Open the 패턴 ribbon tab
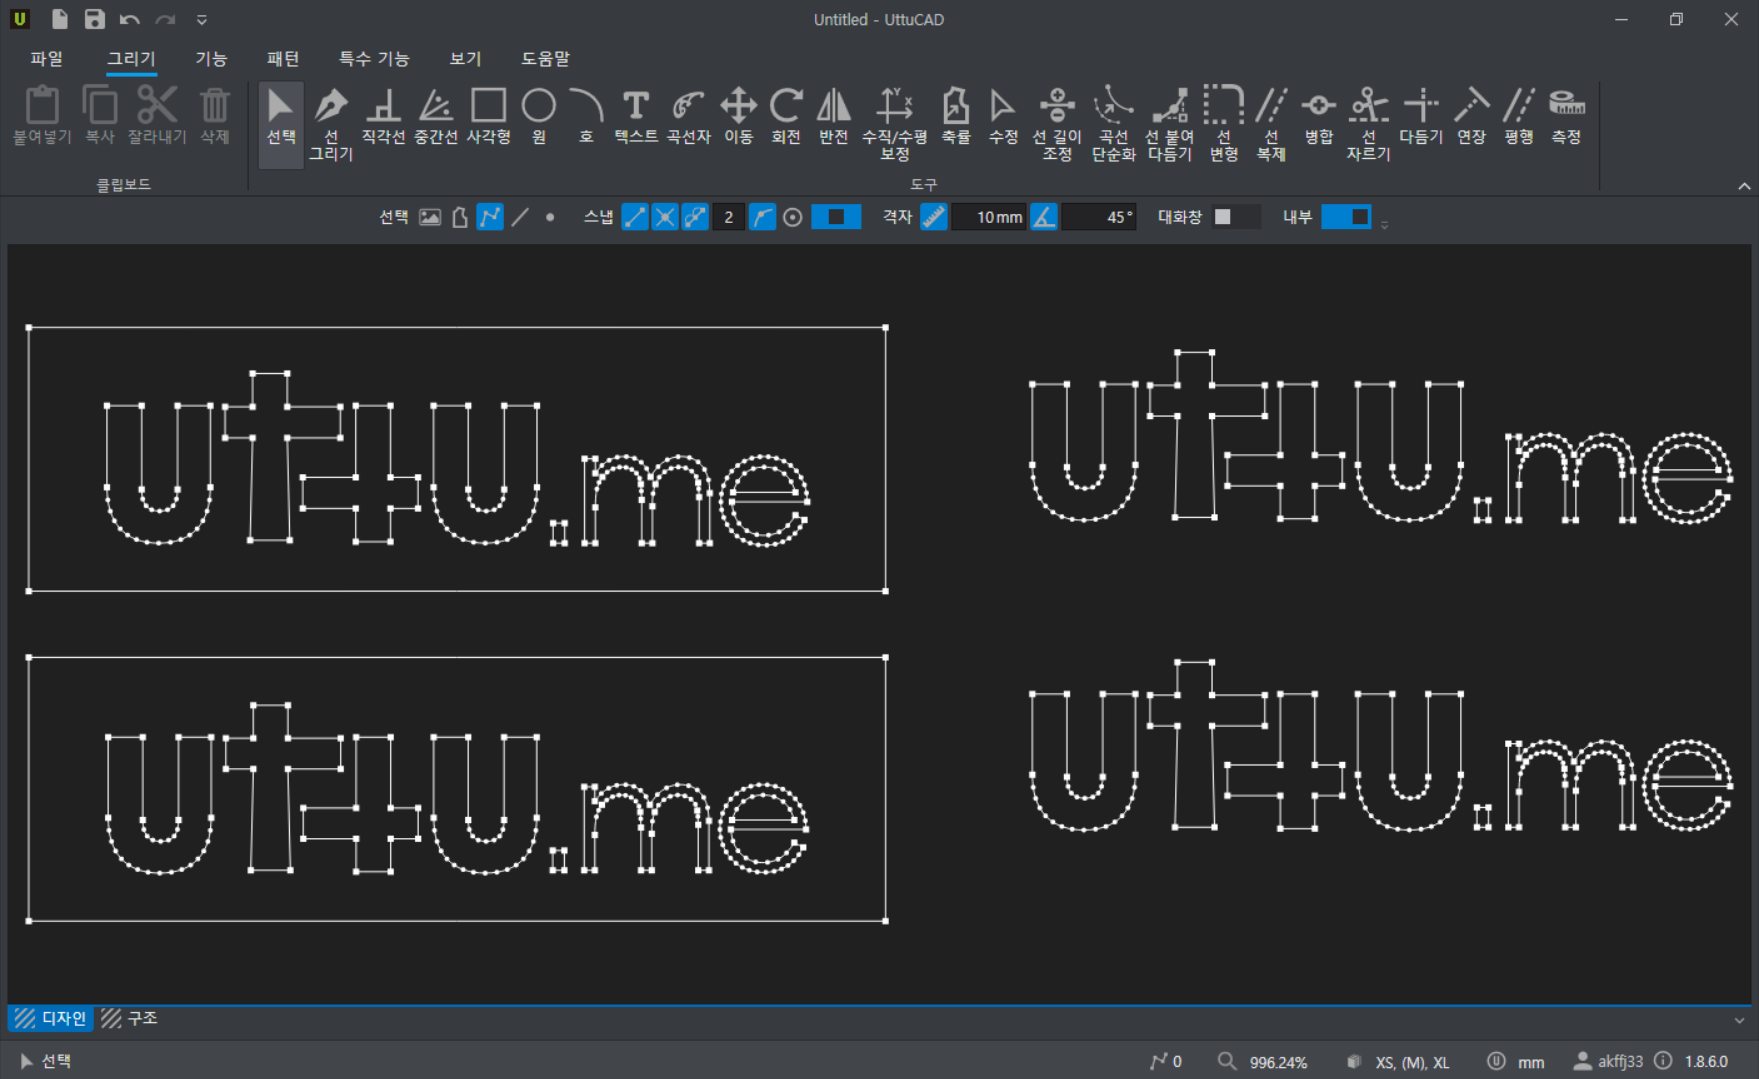The width and height of the screenshot is (1759, 1079). click(283, 59)
